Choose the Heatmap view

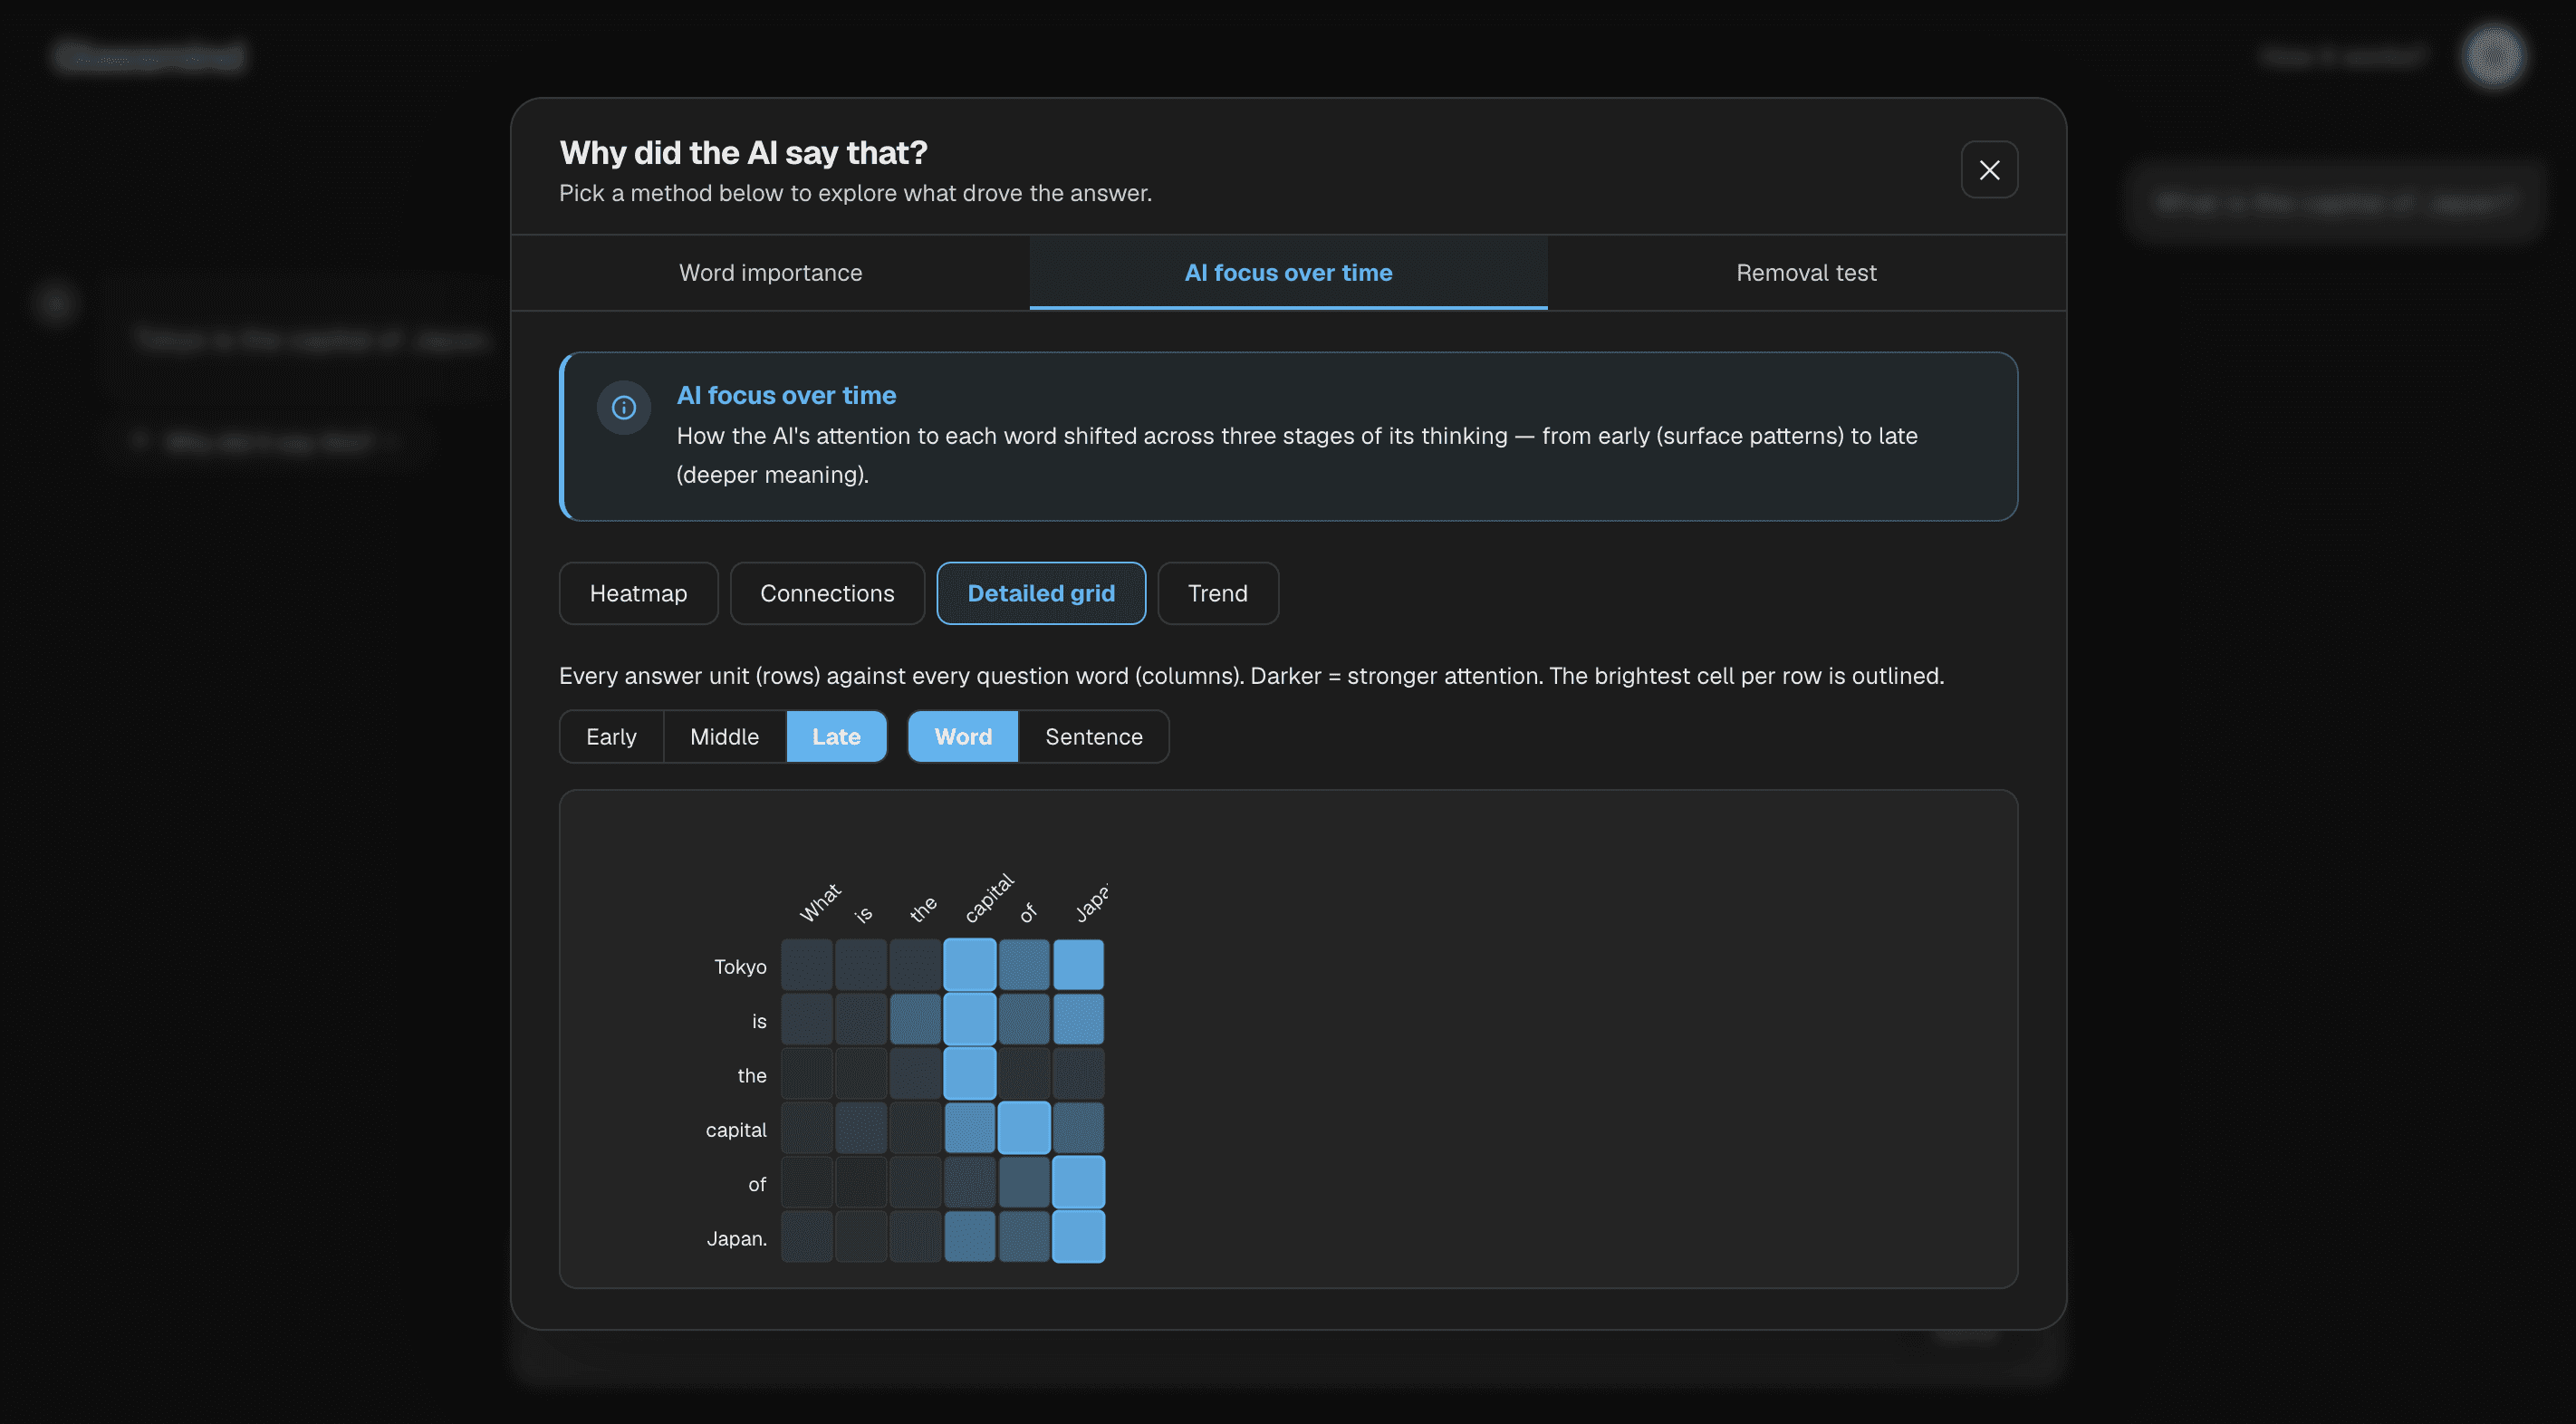(638, 593)
